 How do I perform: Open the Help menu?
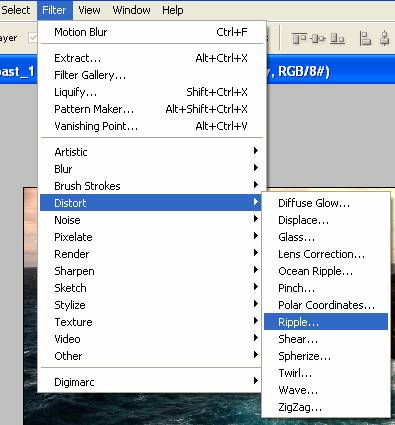(173, 10)
